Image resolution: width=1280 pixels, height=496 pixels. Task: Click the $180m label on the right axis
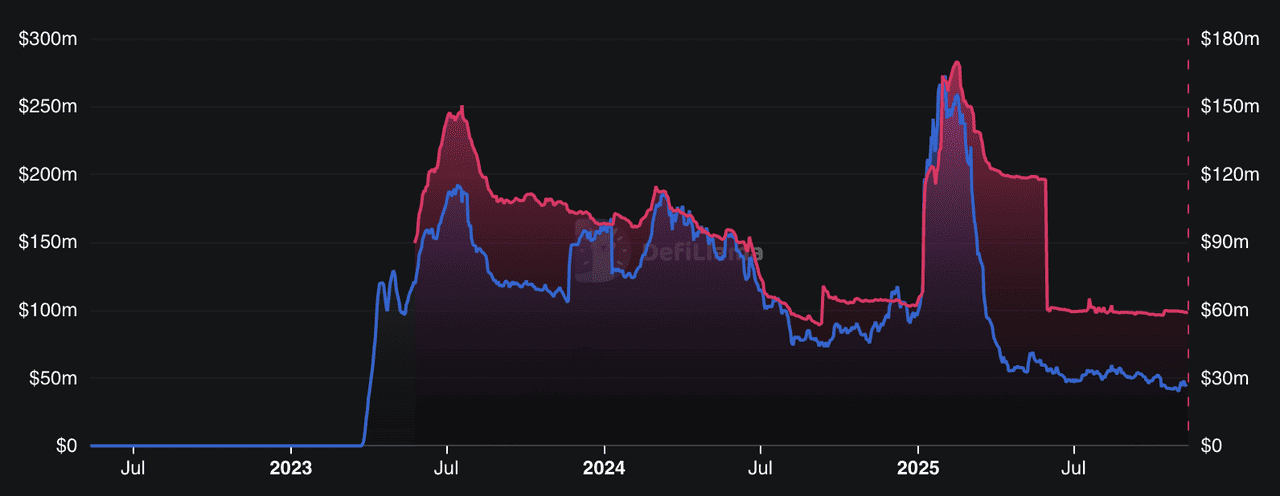[1231, 39]
